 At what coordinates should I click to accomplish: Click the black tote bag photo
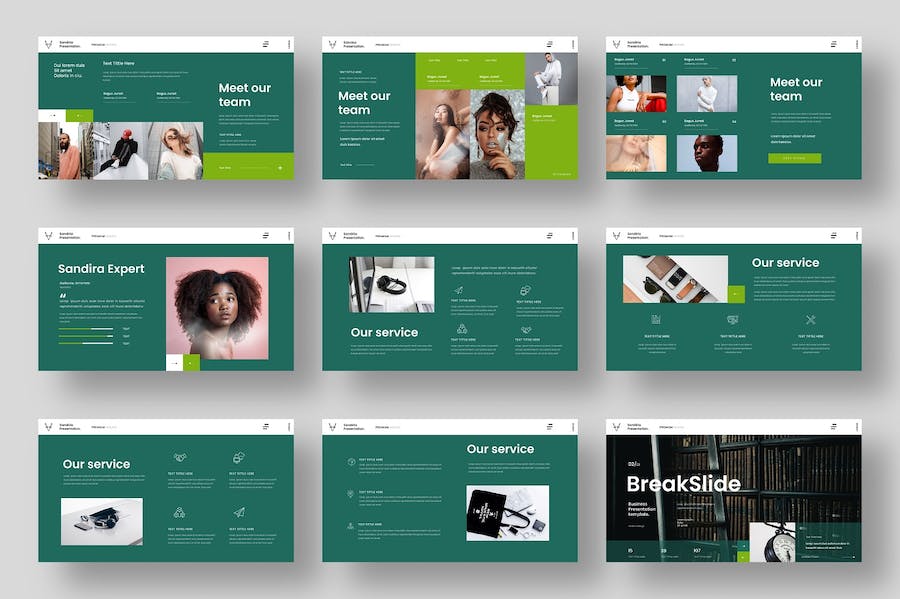(507, 513)
